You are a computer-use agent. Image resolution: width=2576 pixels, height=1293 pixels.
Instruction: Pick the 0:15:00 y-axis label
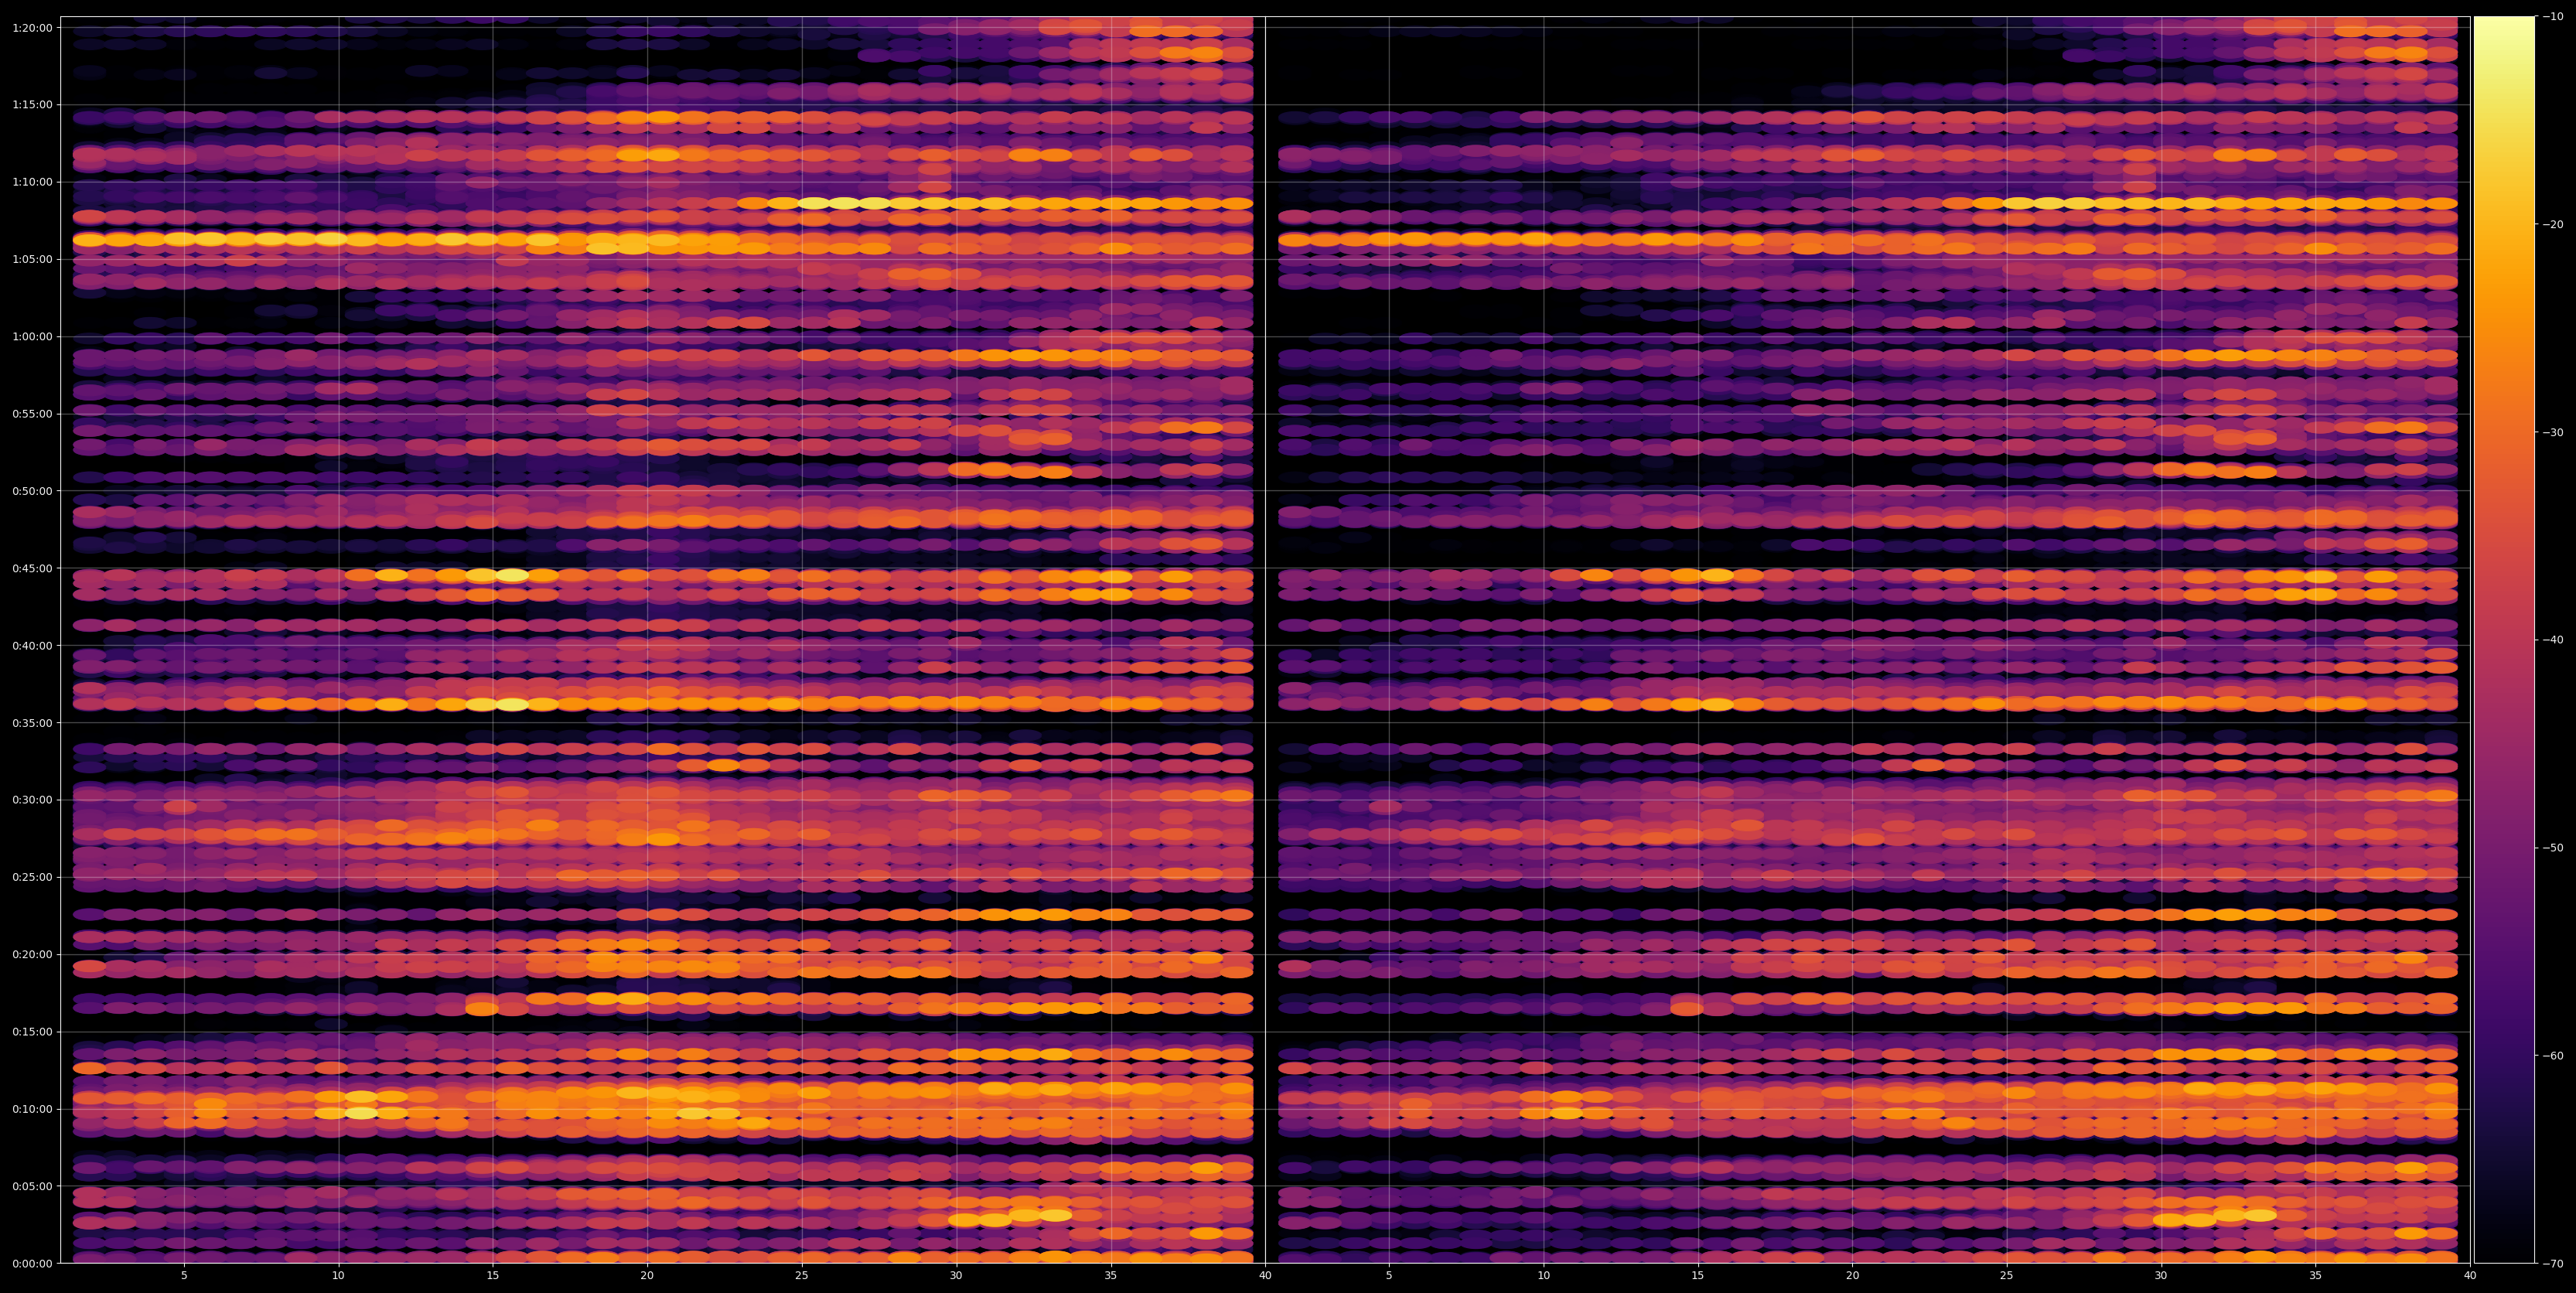[x=32, y=1031]
